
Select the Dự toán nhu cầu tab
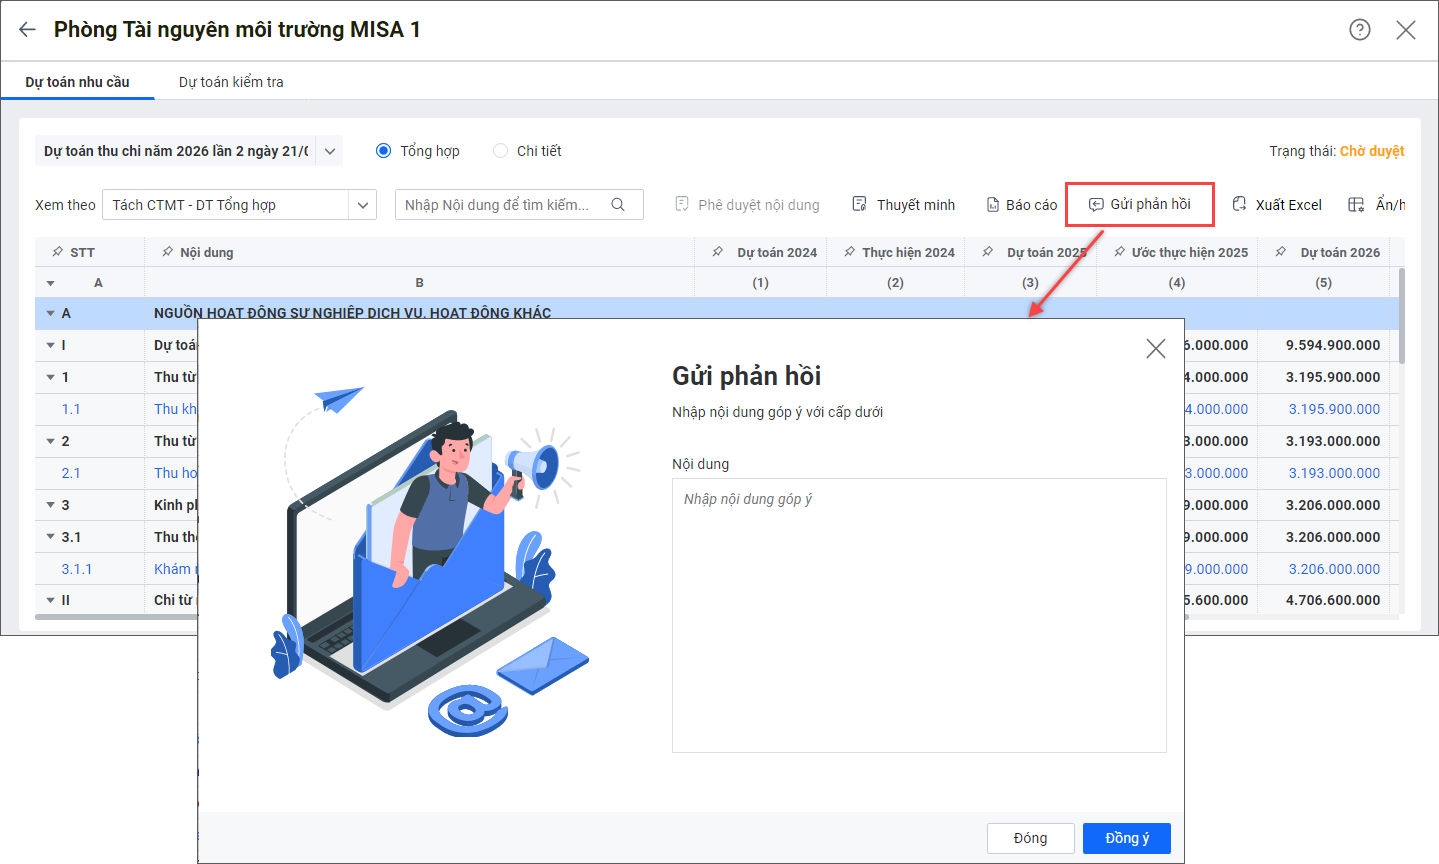pyautogui.click(x=77, y=82)
